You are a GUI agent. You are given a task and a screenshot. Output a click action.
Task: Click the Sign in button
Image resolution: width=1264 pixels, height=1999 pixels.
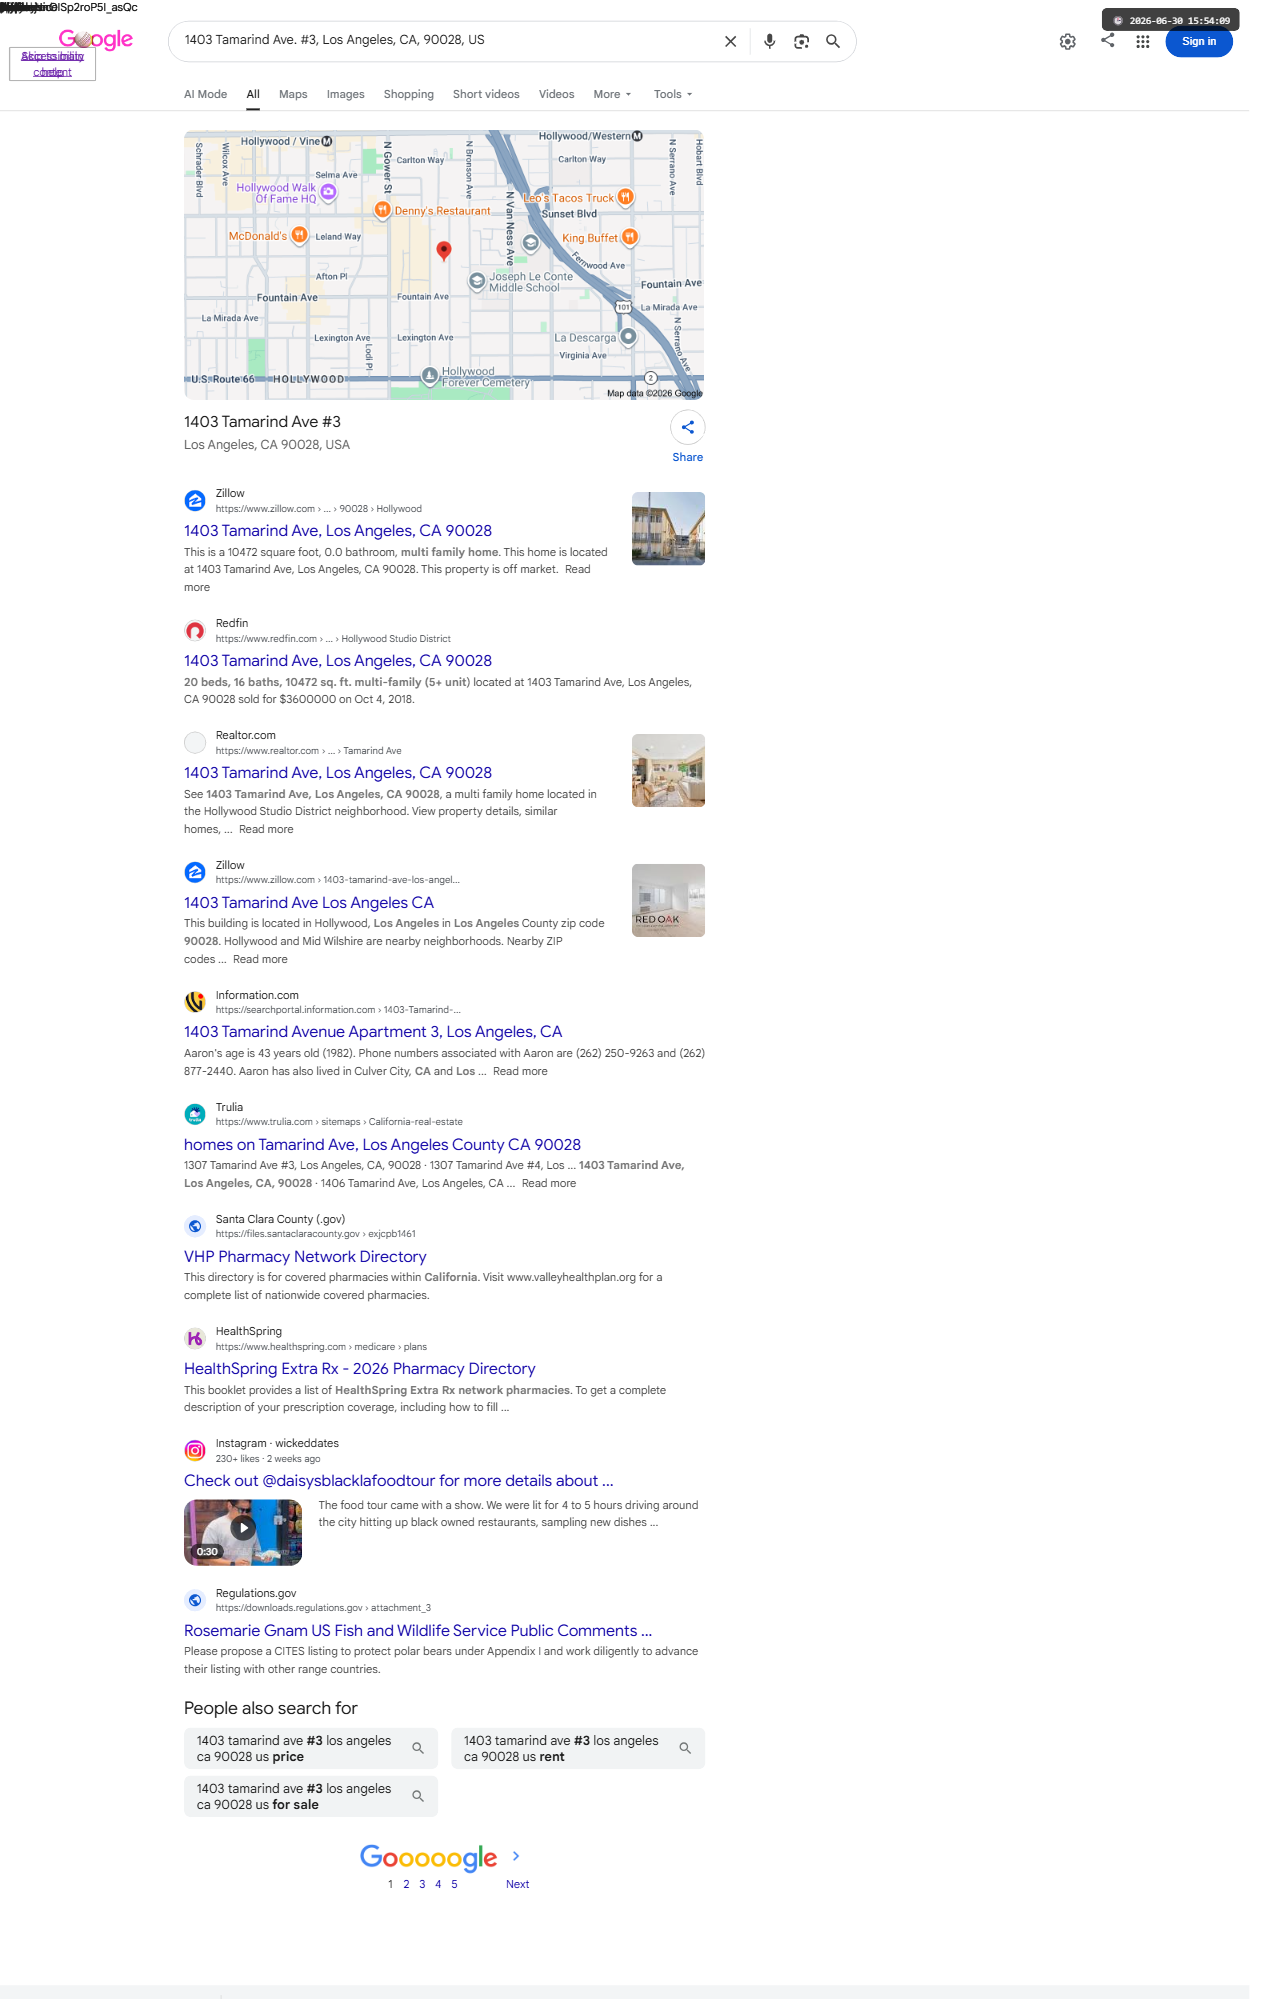tap(1199, 42)
